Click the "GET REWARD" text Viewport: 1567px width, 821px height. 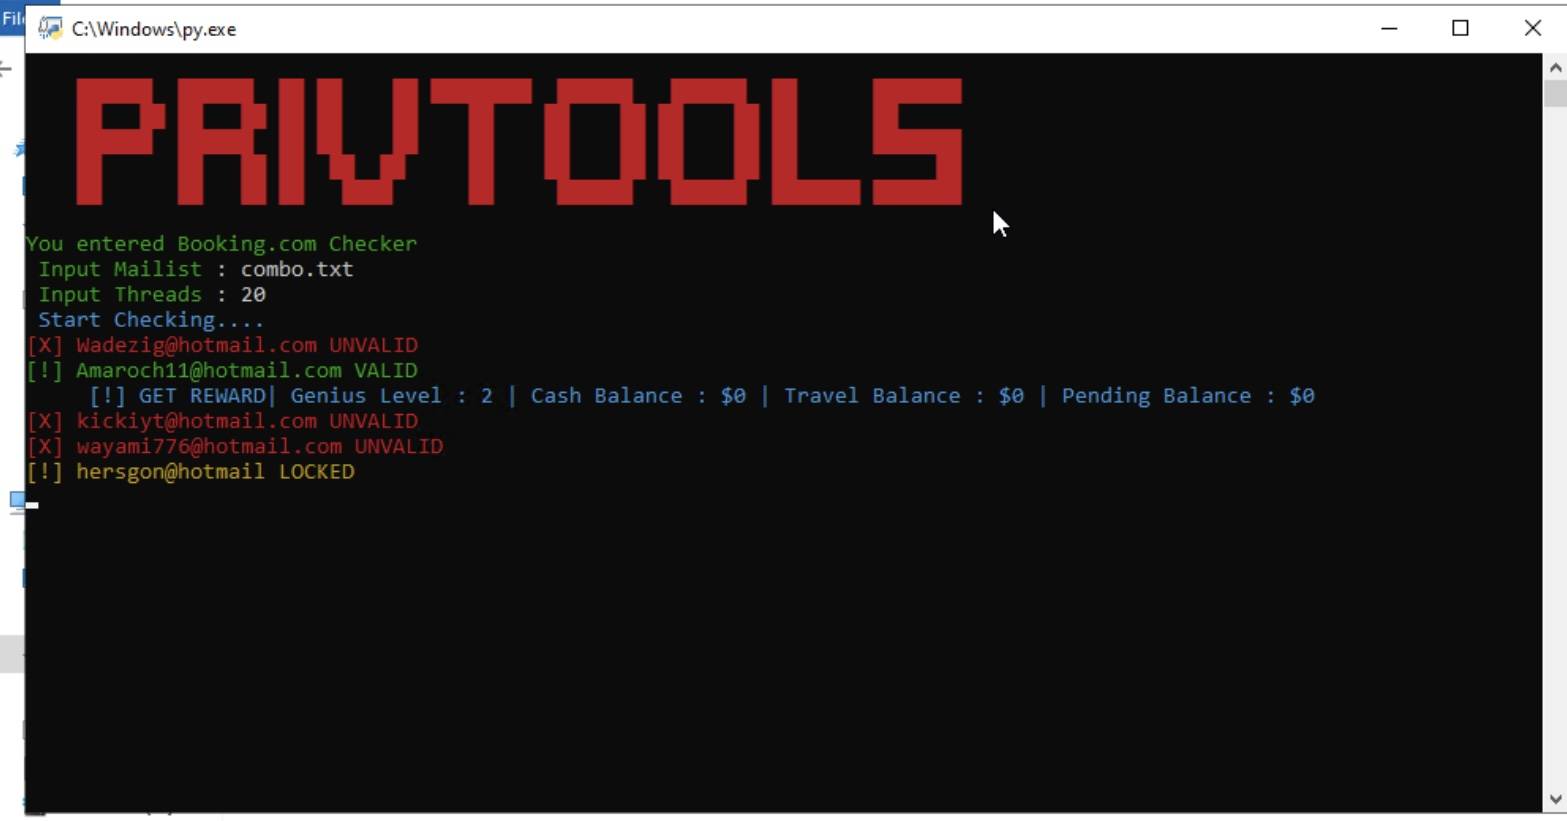(x=202, y=396)
